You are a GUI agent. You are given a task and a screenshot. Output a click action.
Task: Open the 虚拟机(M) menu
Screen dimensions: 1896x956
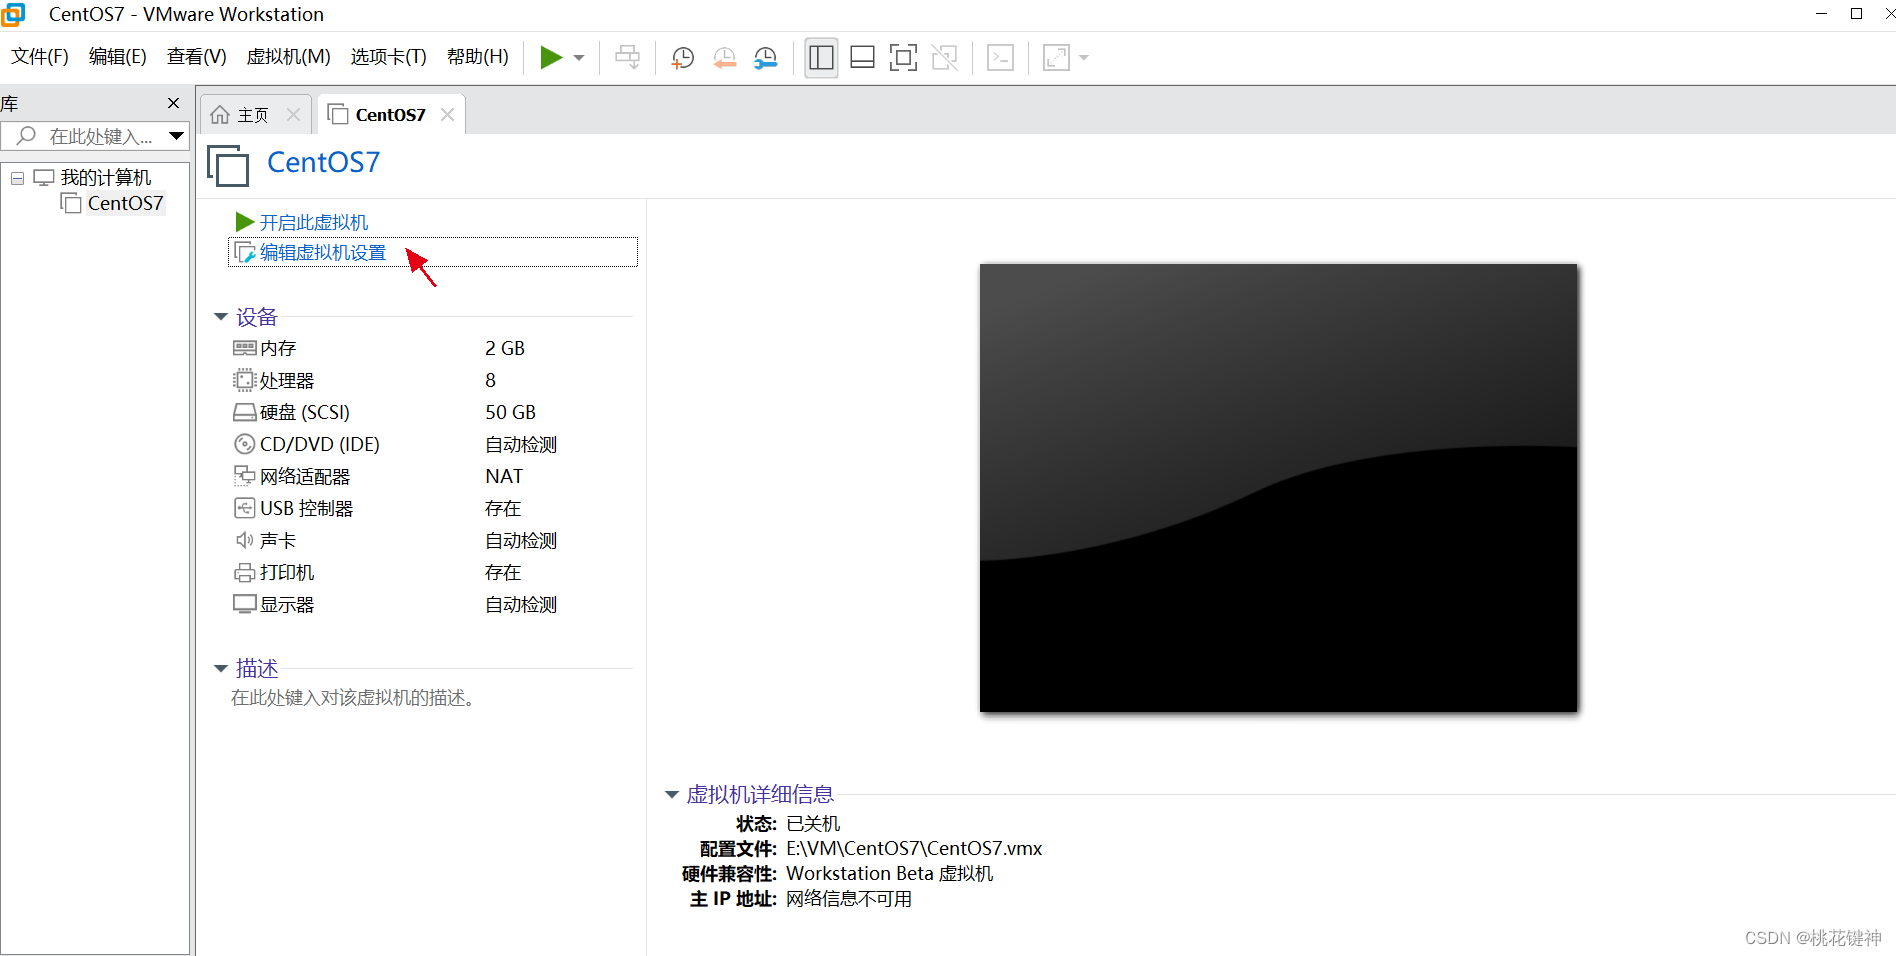(289, 57)
